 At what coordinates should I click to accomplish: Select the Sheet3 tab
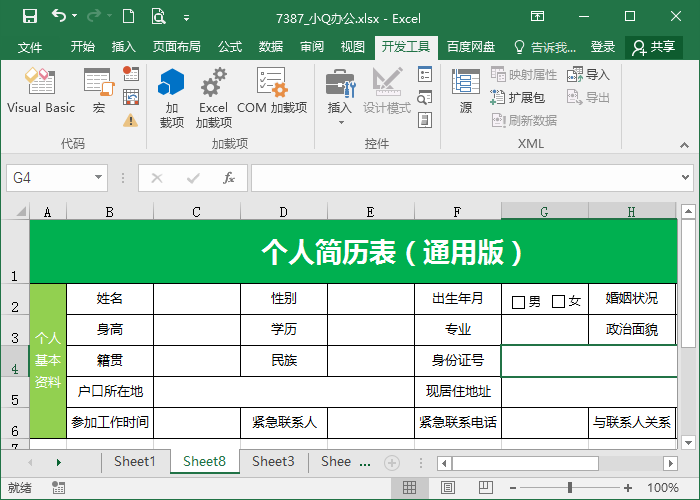pos(273,461)
